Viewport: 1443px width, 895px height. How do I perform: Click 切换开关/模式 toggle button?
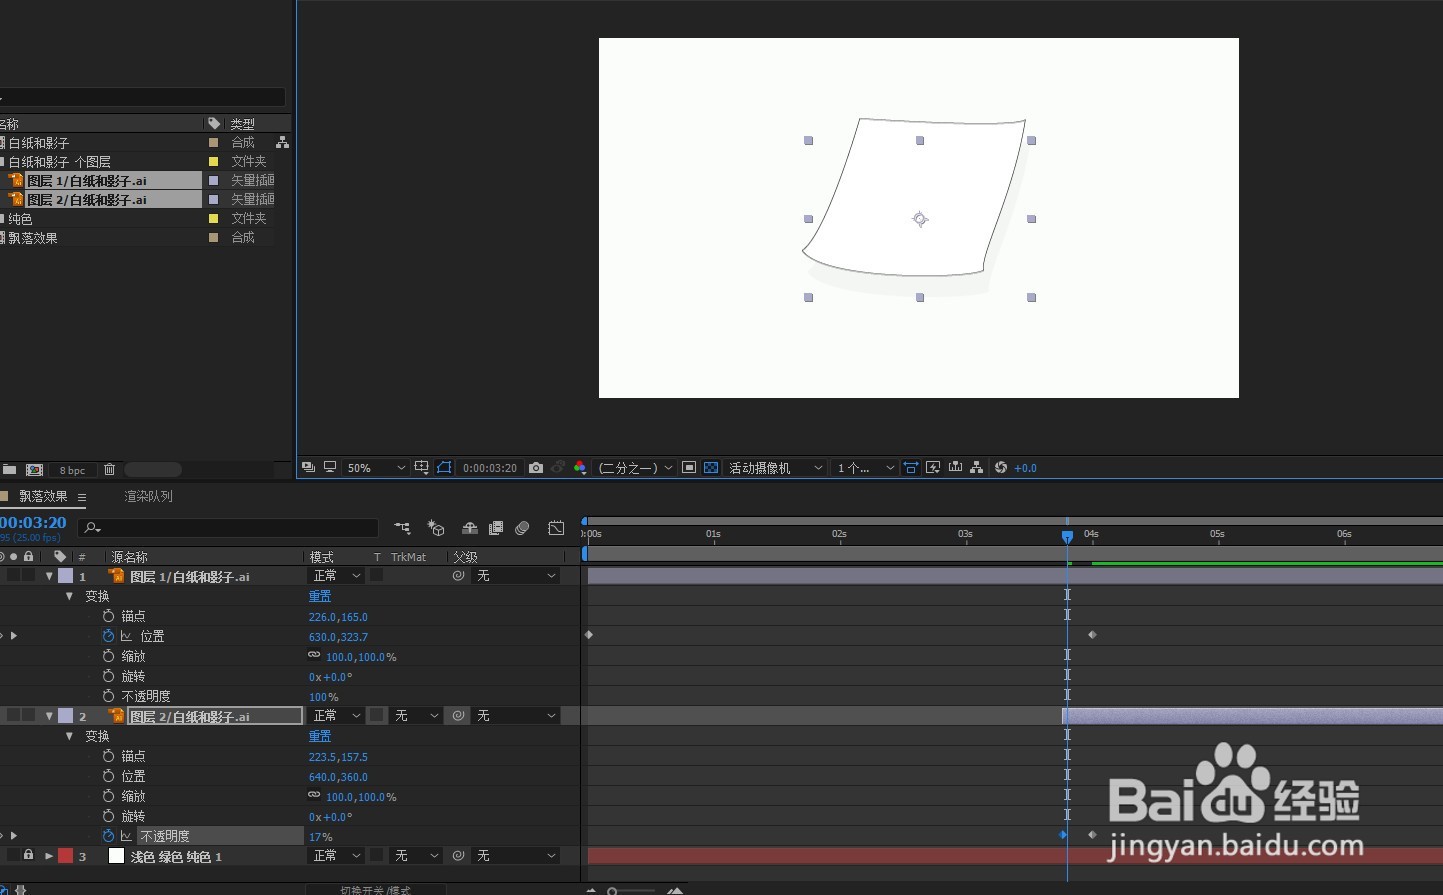(375, 890)
